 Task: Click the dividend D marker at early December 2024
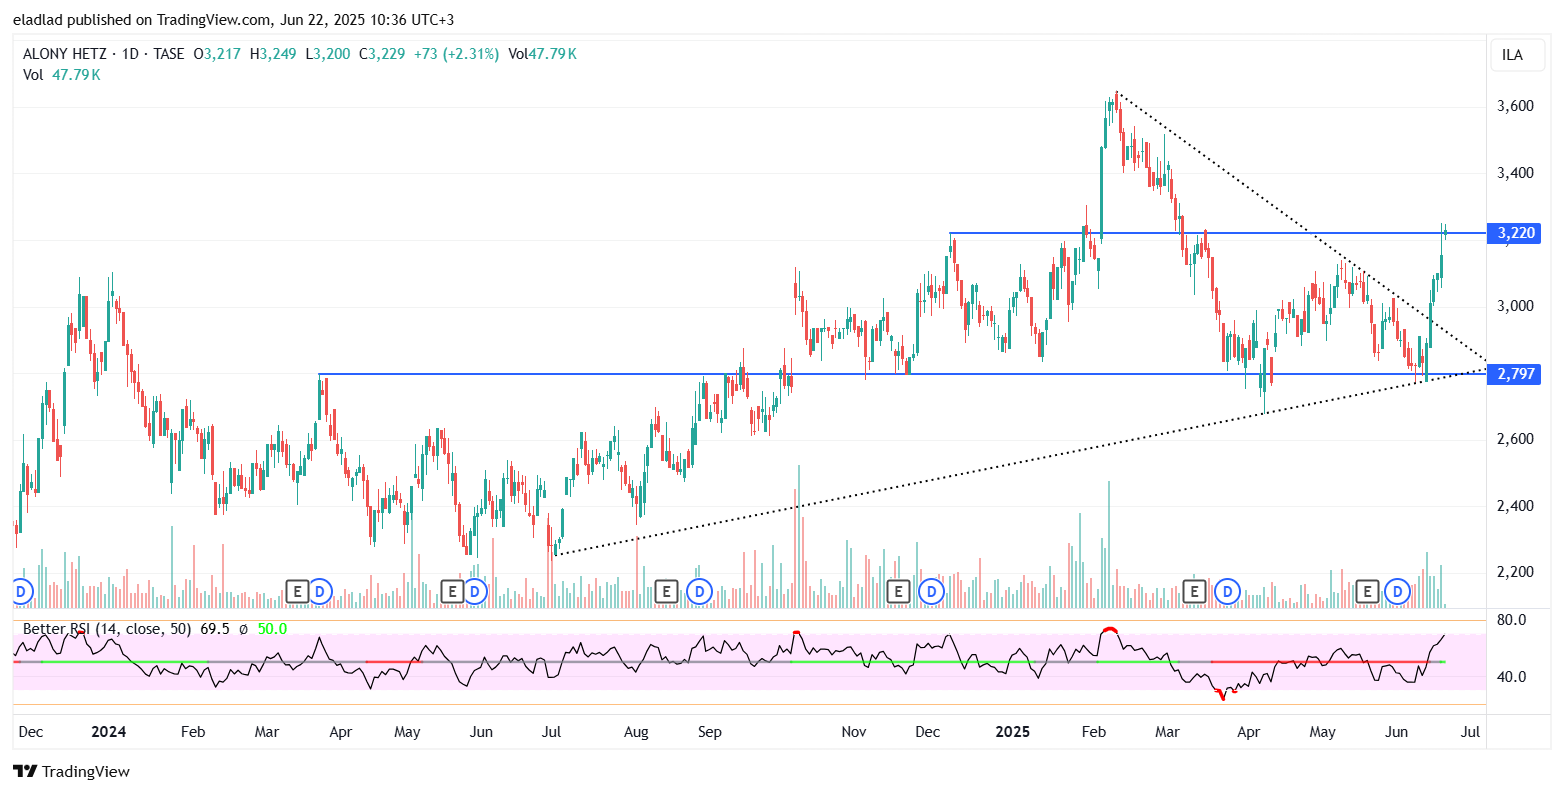pyautogui.click(x=931, y=592)
